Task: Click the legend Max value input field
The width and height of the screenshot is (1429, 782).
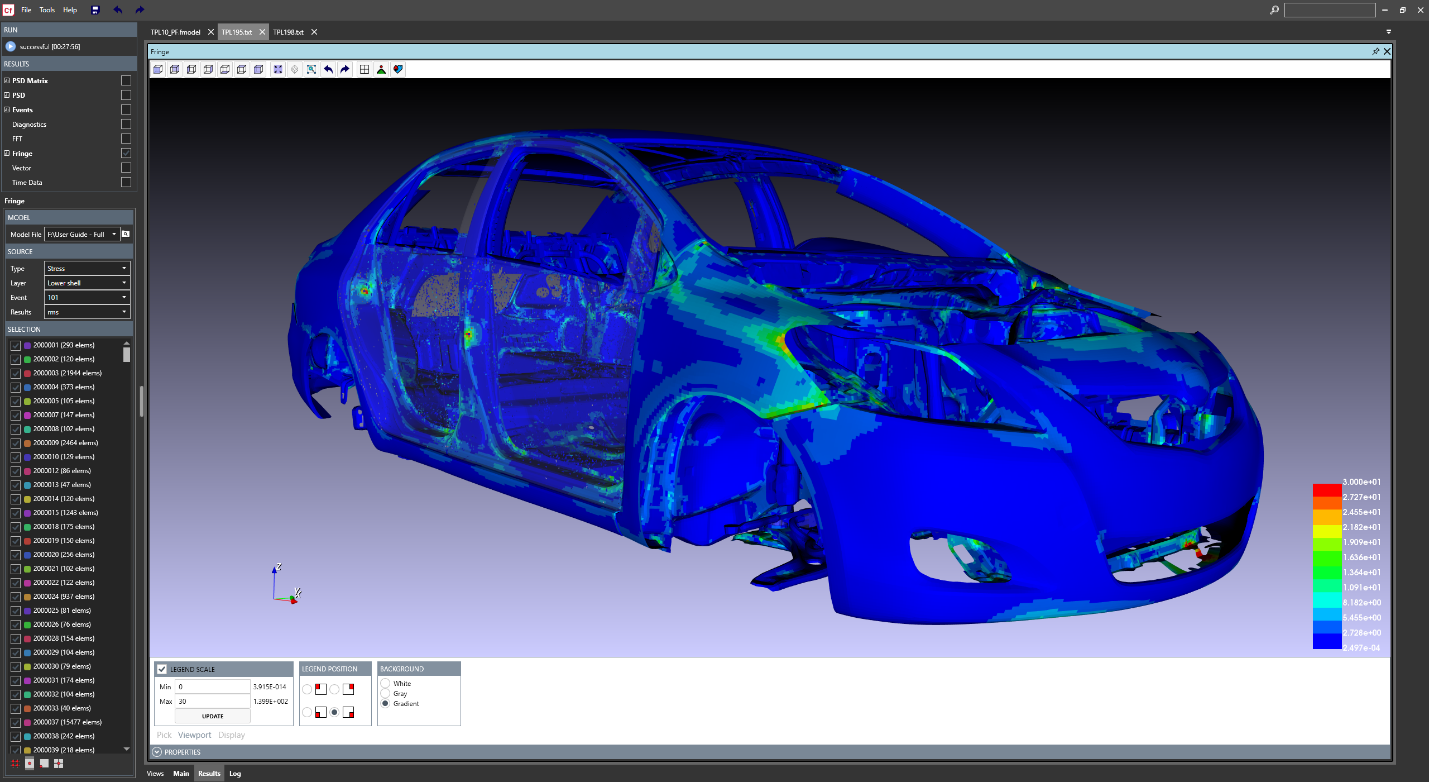Action: point(212,701)
